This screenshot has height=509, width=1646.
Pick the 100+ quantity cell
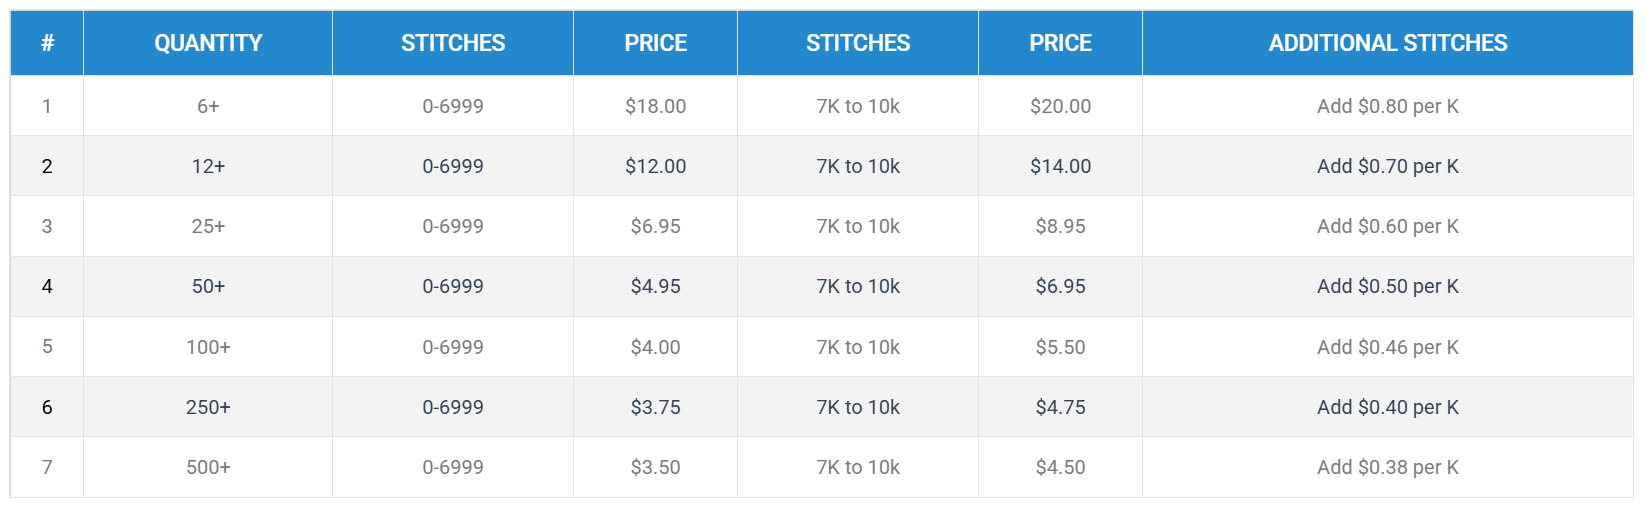pyautogui.click(x=208, y=347)
